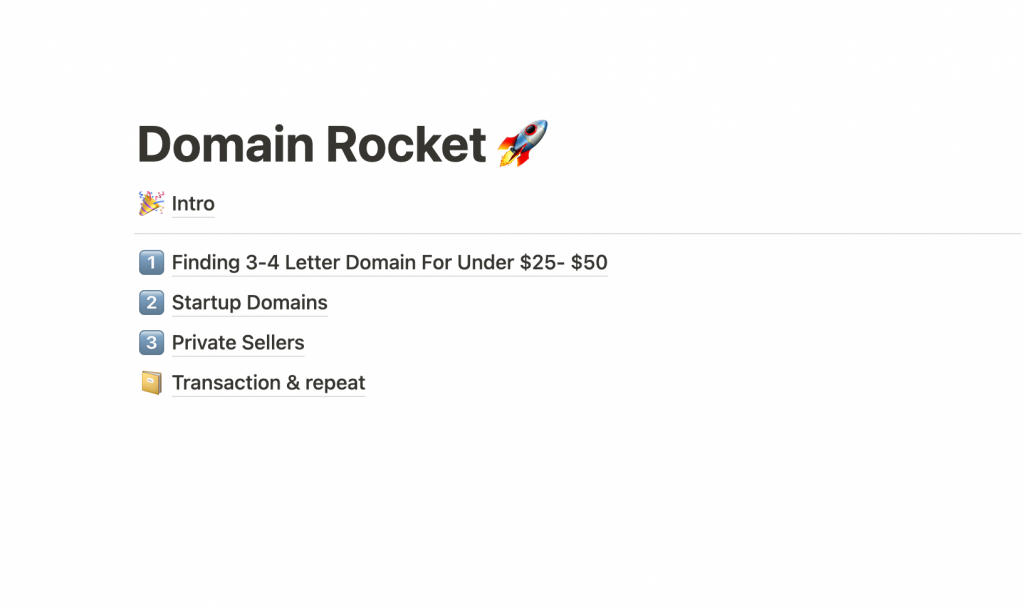This screenshot has height=610, width=1024.
Task: Open Finding 3-4 Letter Domain page
Action: click(389, 263)
